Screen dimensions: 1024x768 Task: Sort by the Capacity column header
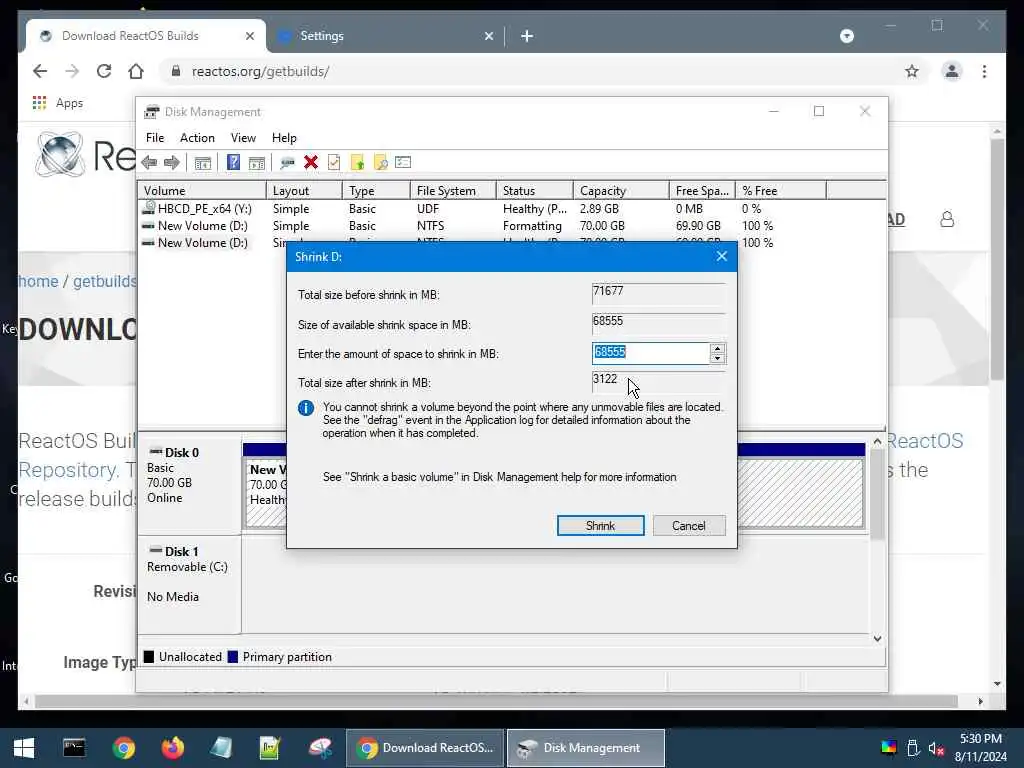click(621, 191)
